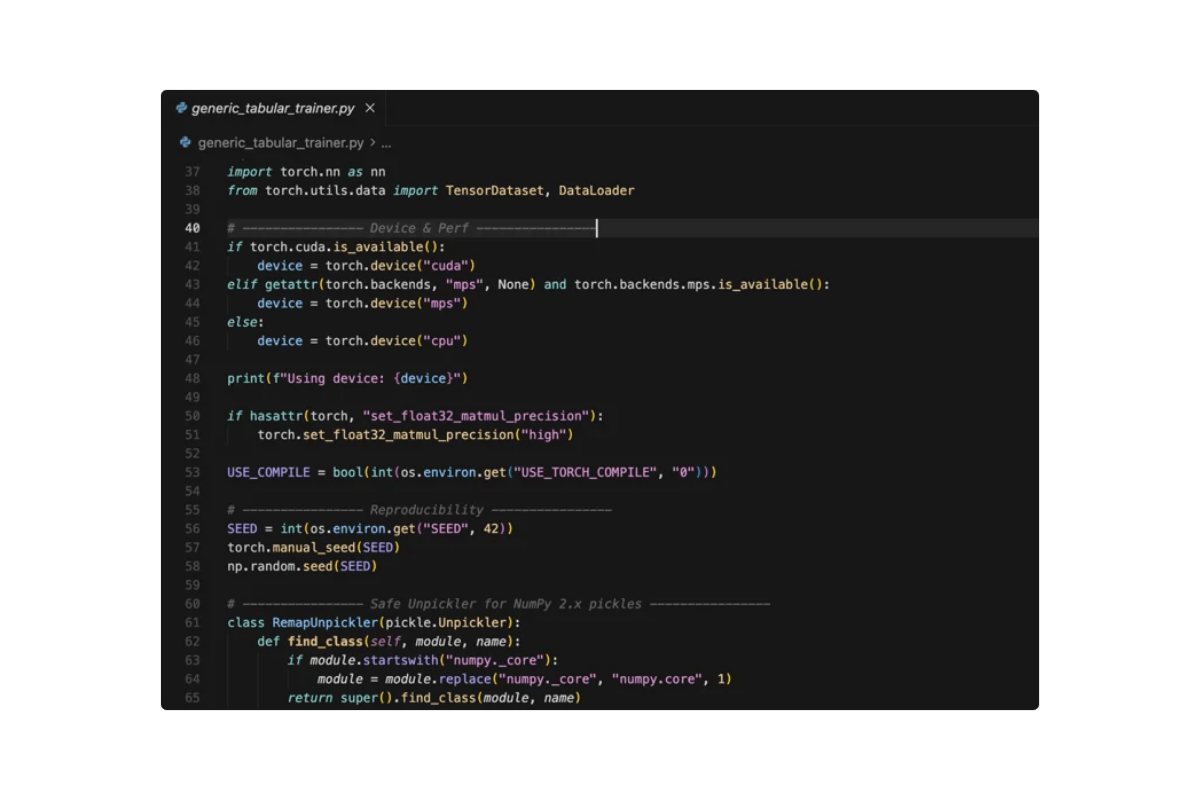Click the Python file icon in the editor tab
This screenshot has width=1200, height=800.
point(181,108)
